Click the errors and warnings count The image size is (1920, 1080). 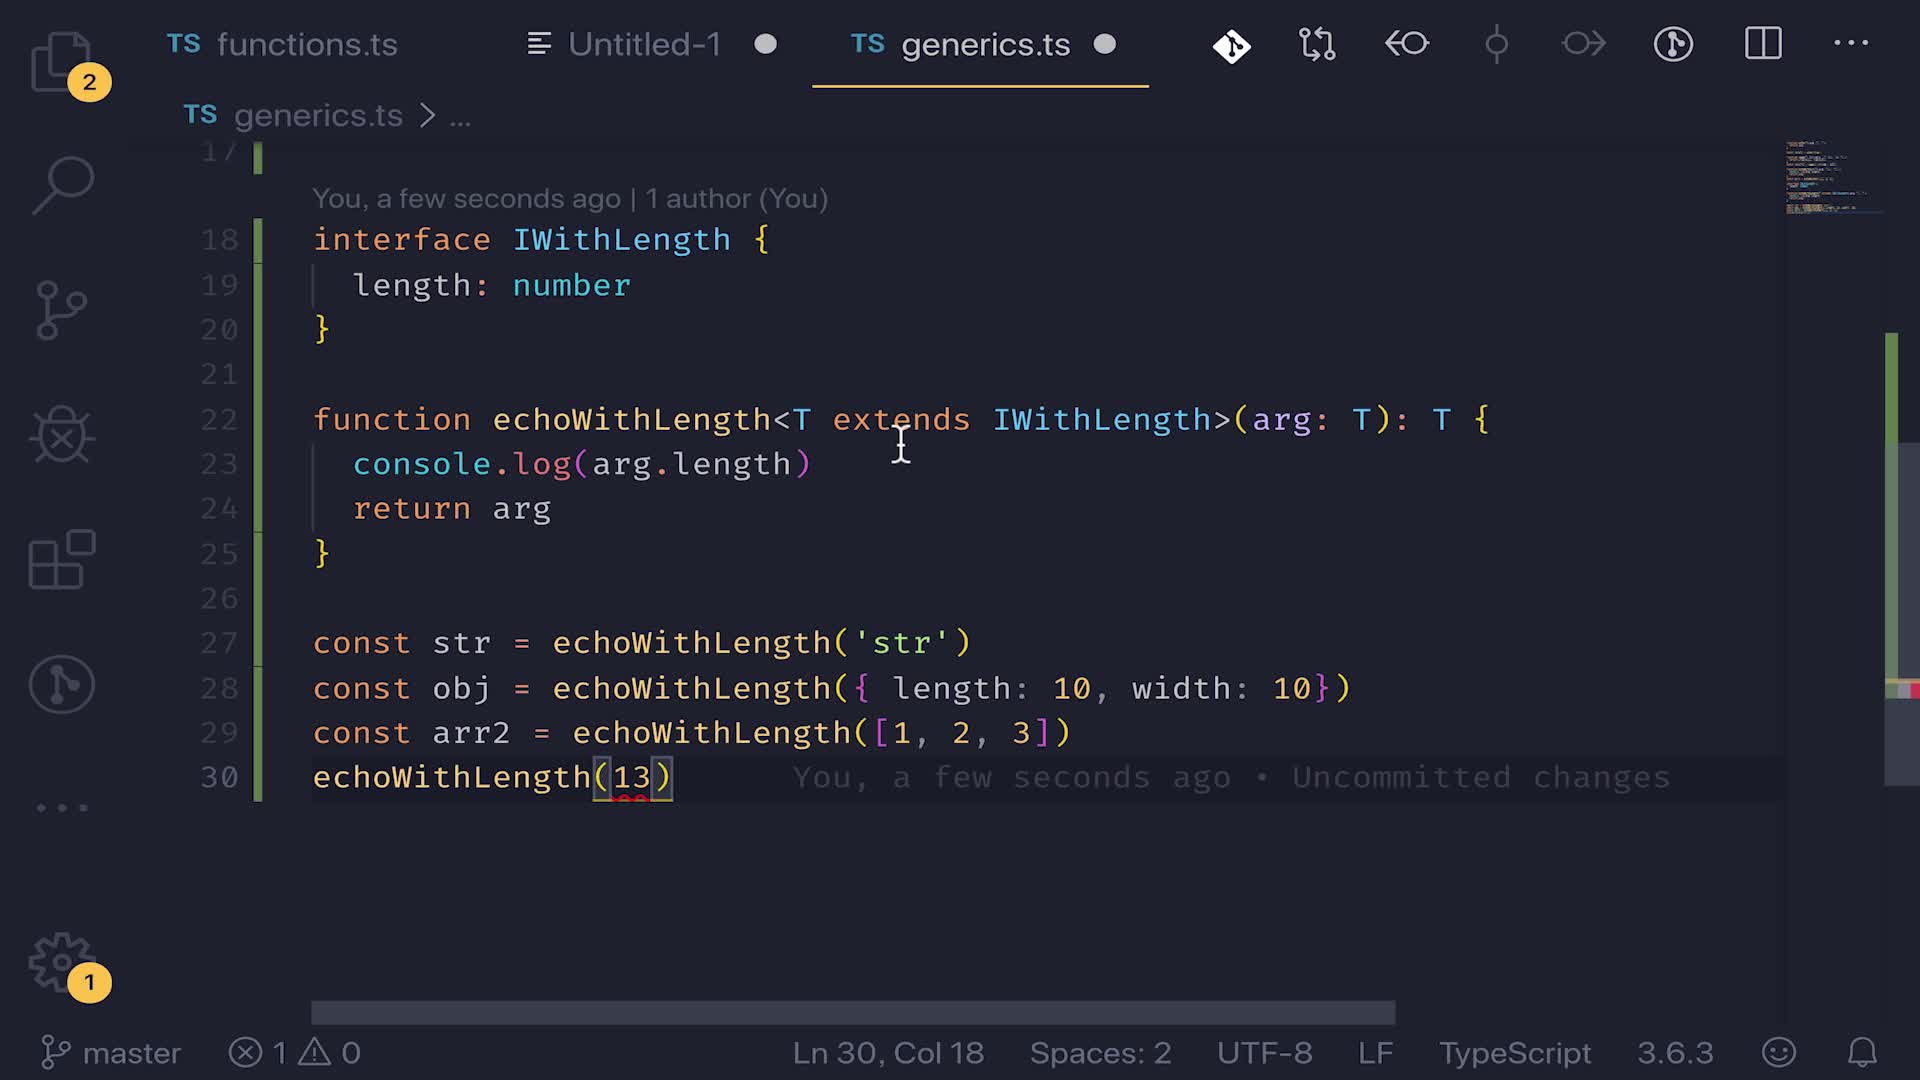295,1053
